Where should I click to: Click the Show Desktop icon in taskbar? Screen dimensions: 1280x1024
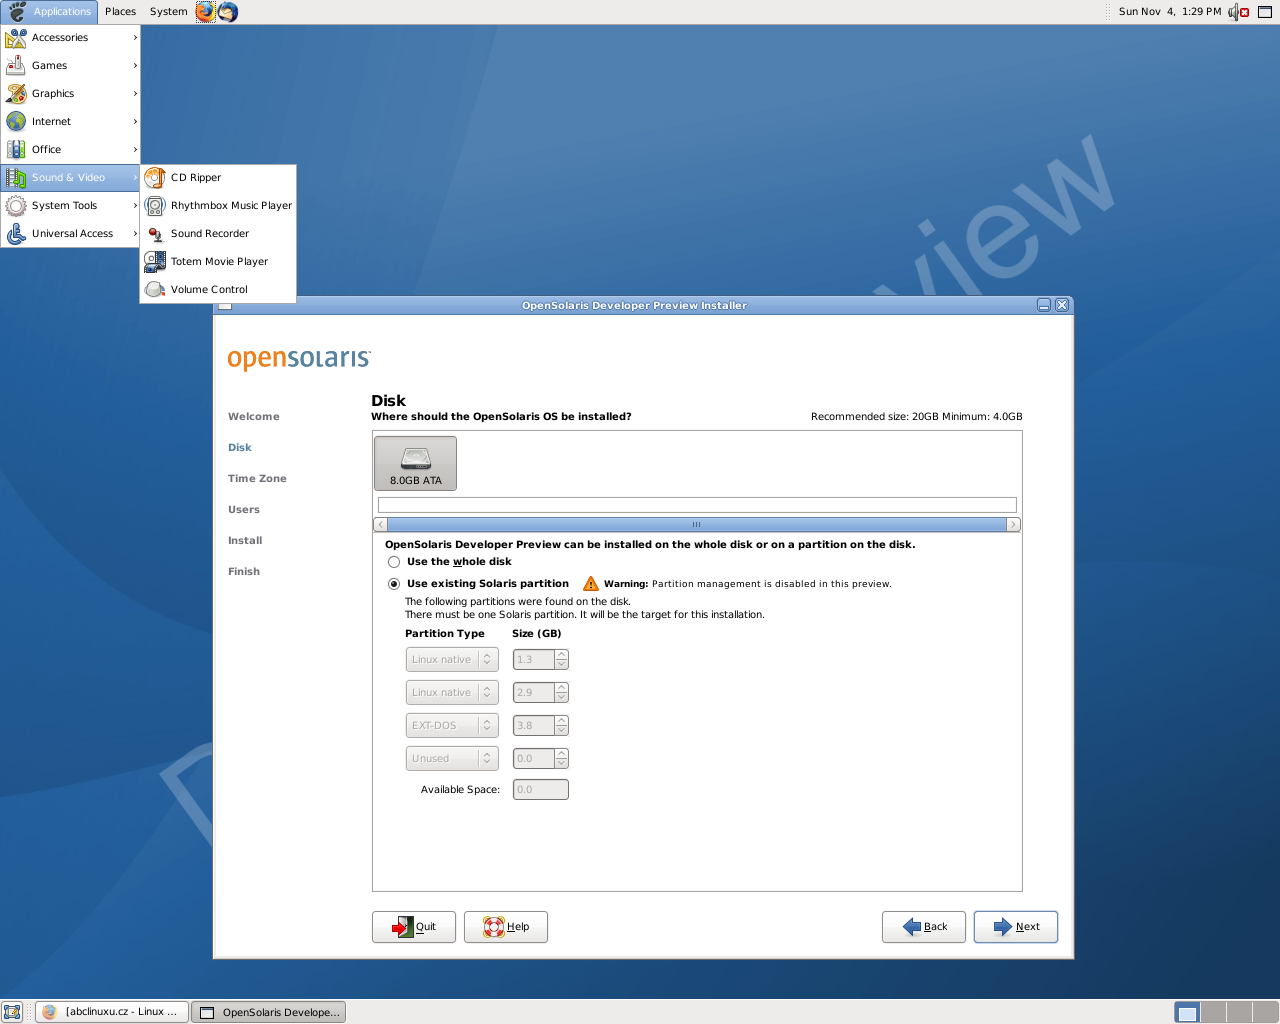12,1012
